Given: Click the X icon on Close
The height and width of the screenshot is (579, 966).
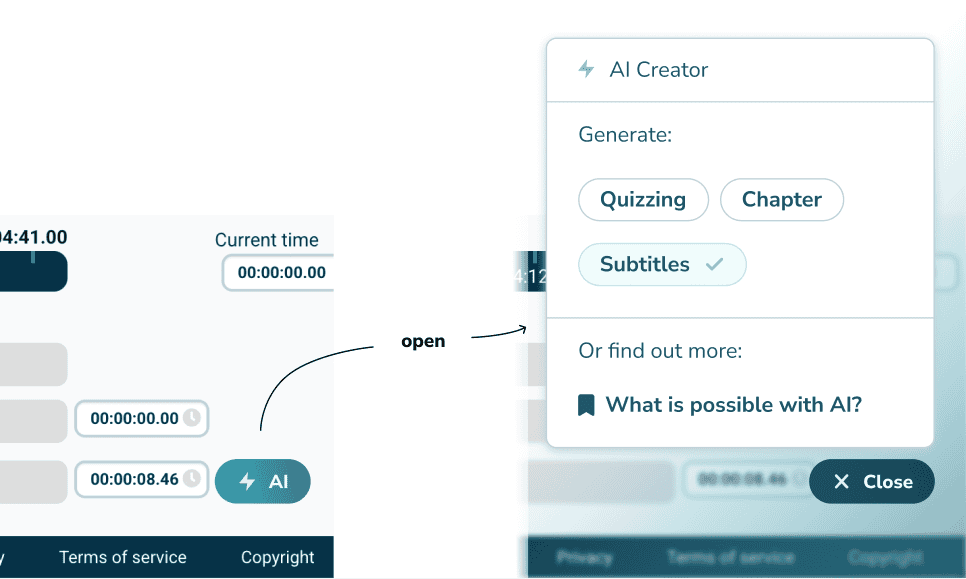Looking at the screenshot, I should pyautogui.click(x=841, y=482).
